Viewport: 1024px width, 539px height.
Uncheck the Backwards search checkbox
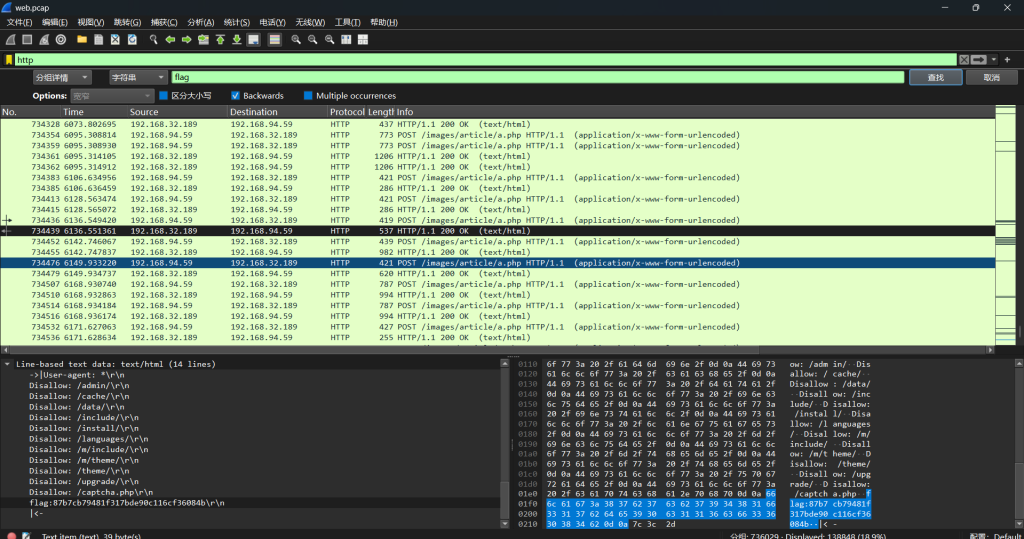pos(236,96)
